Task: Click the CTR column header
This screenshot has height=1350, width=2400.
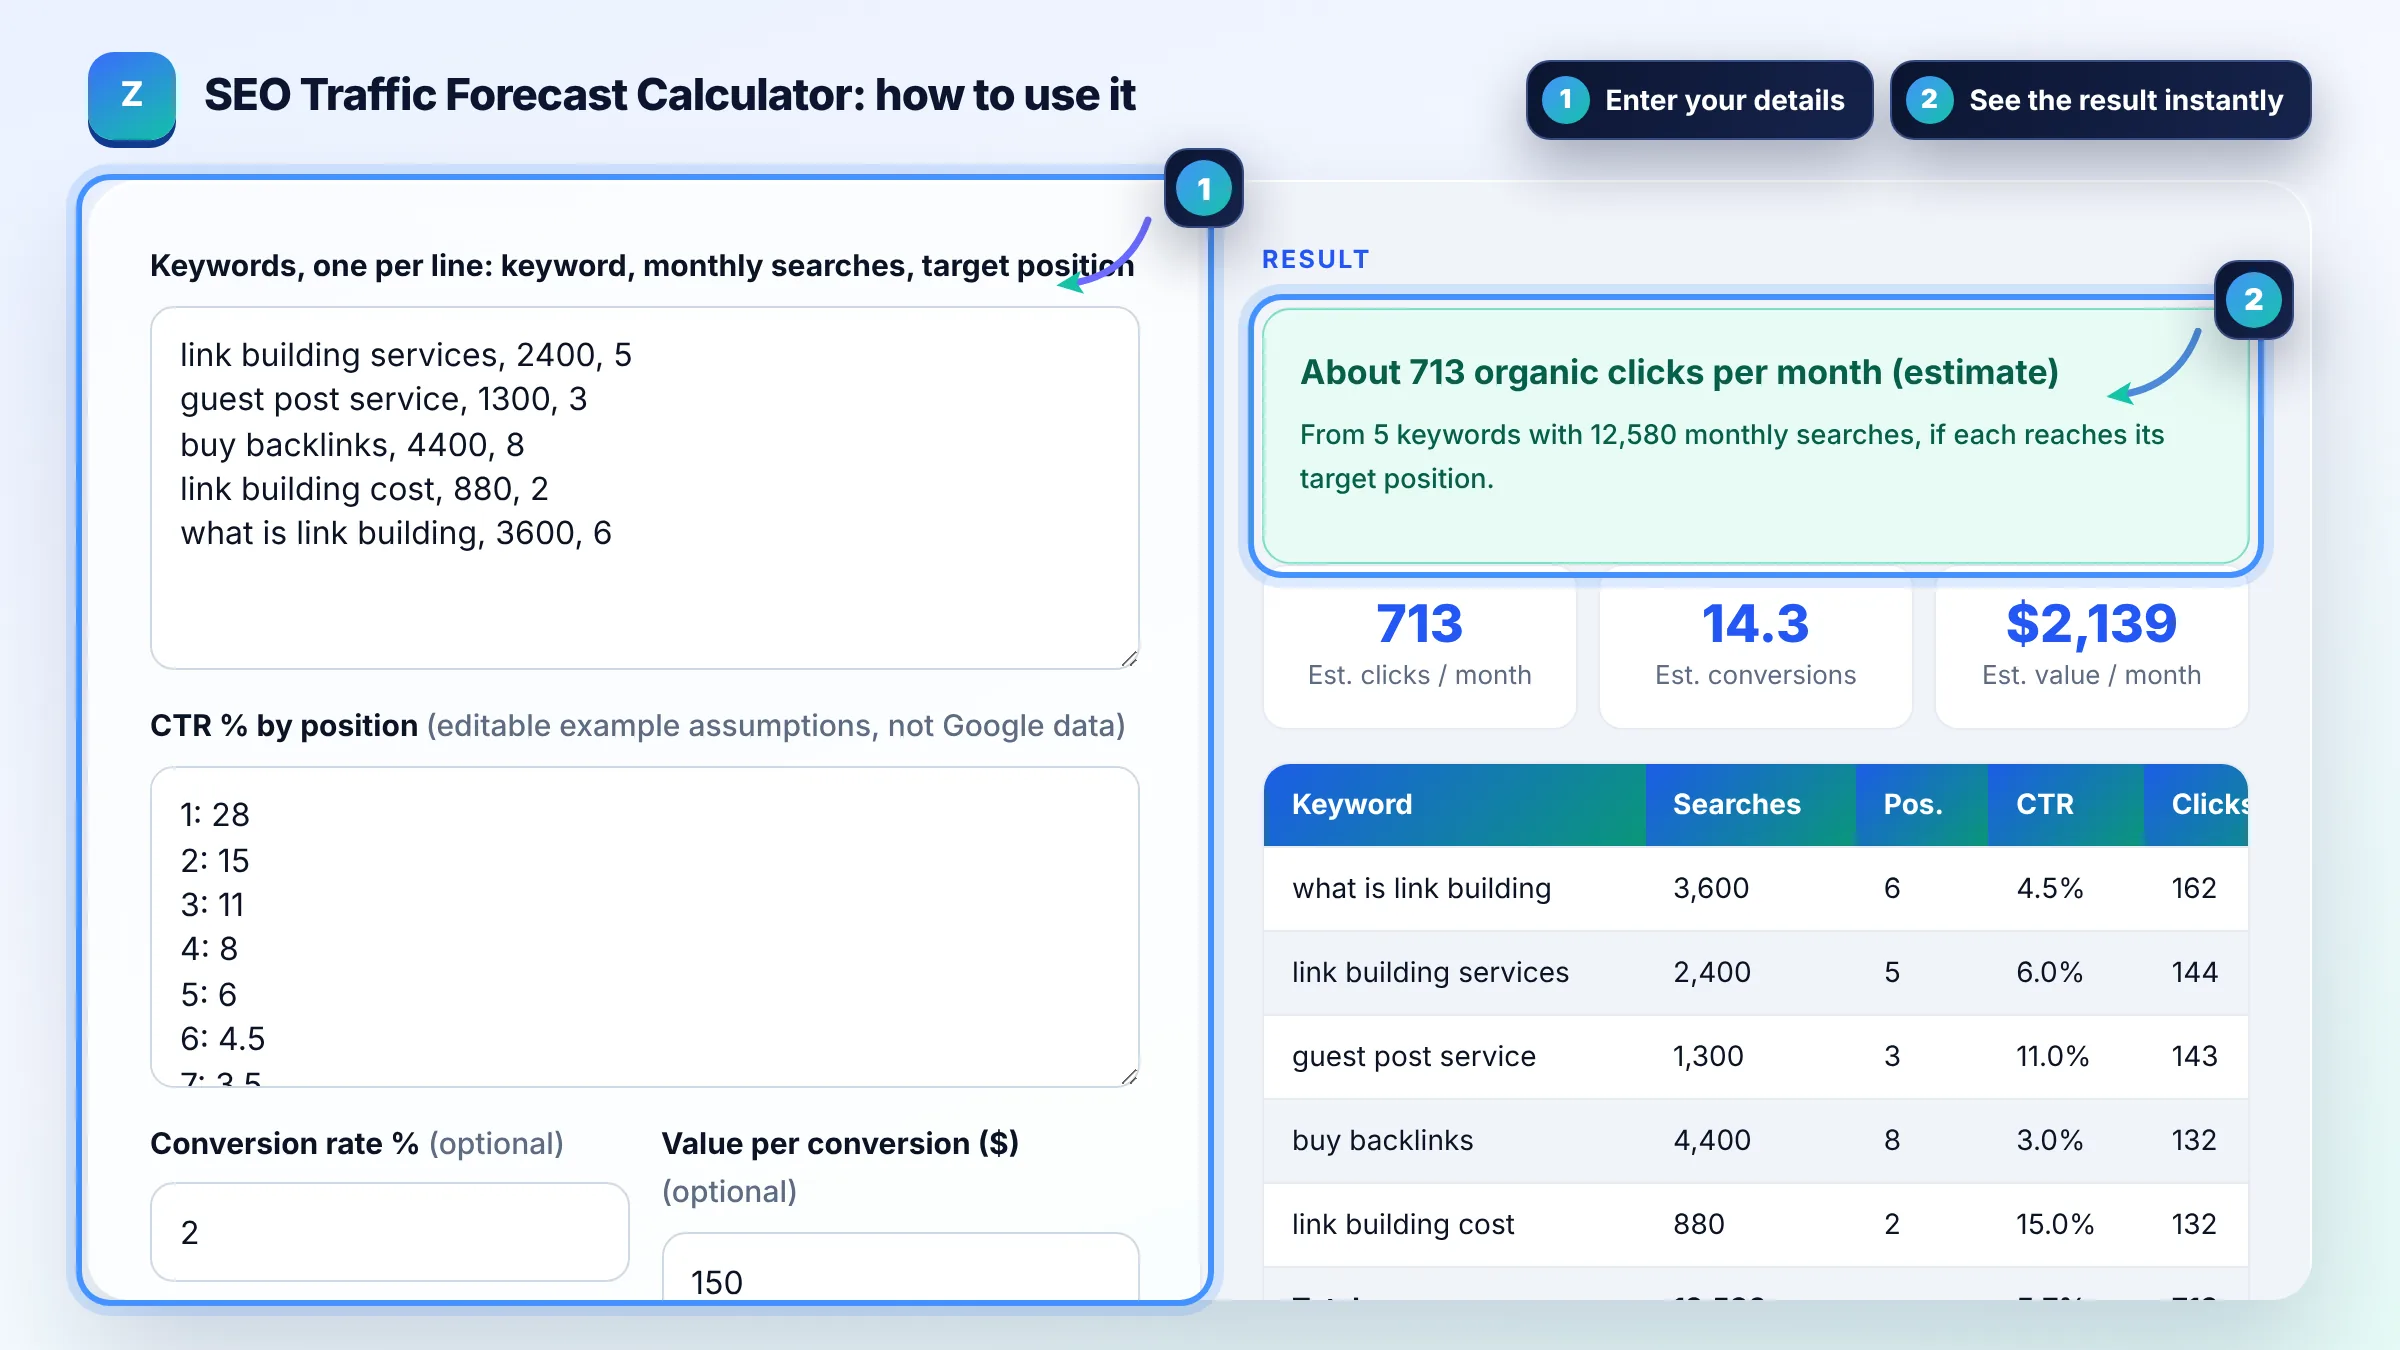Action: pos(2066,805)
